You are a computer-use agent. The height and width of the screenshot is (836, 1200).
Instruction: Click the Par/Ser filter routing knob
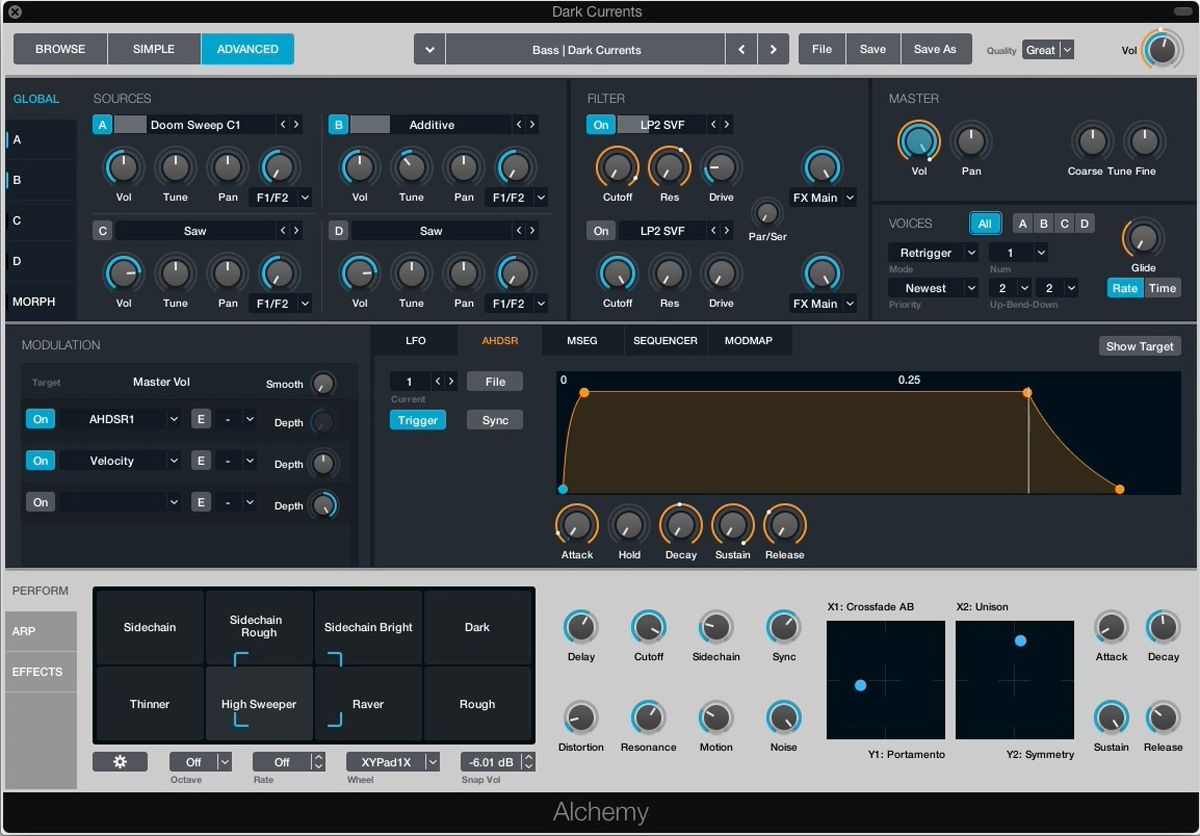pyautogui.click(x=766, y=214)
